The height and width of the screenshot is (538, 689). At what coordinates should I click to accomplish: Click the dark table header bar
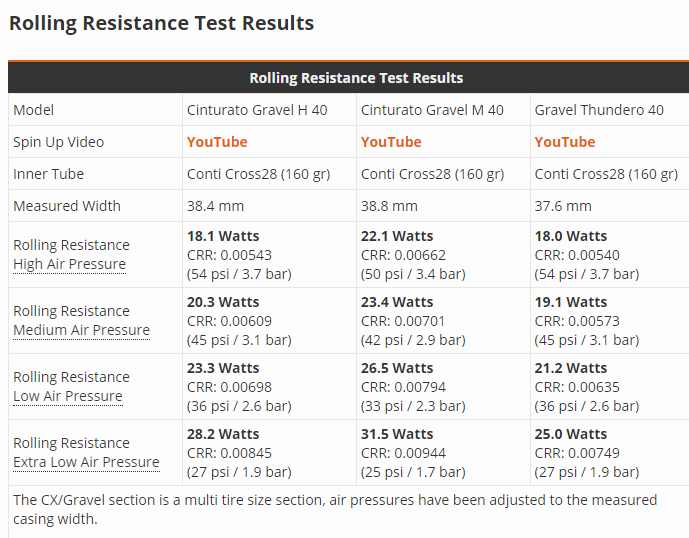click(x=355, y=77)
